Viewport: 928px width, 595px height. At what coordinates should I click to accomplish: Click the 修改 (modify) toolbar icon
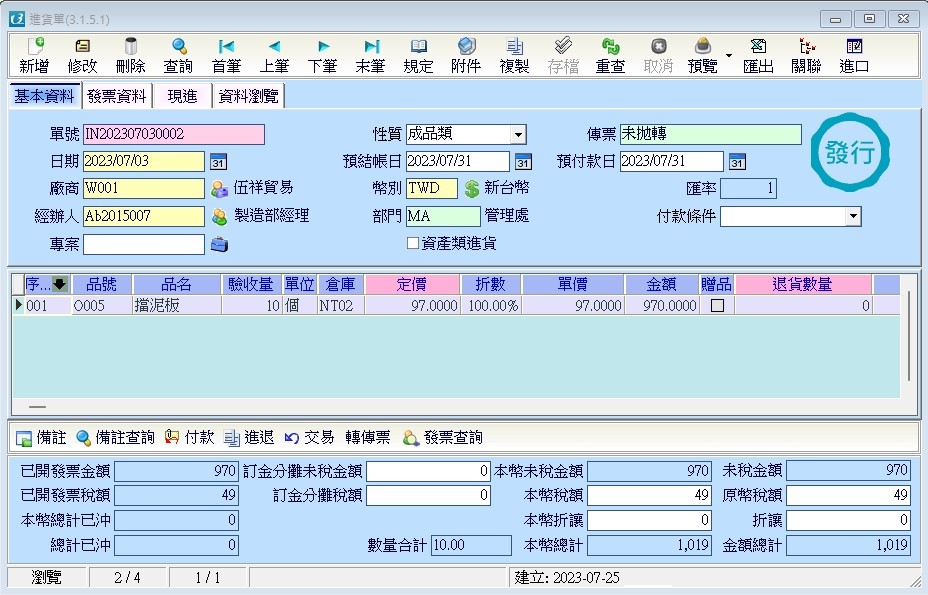pos(82,56)
